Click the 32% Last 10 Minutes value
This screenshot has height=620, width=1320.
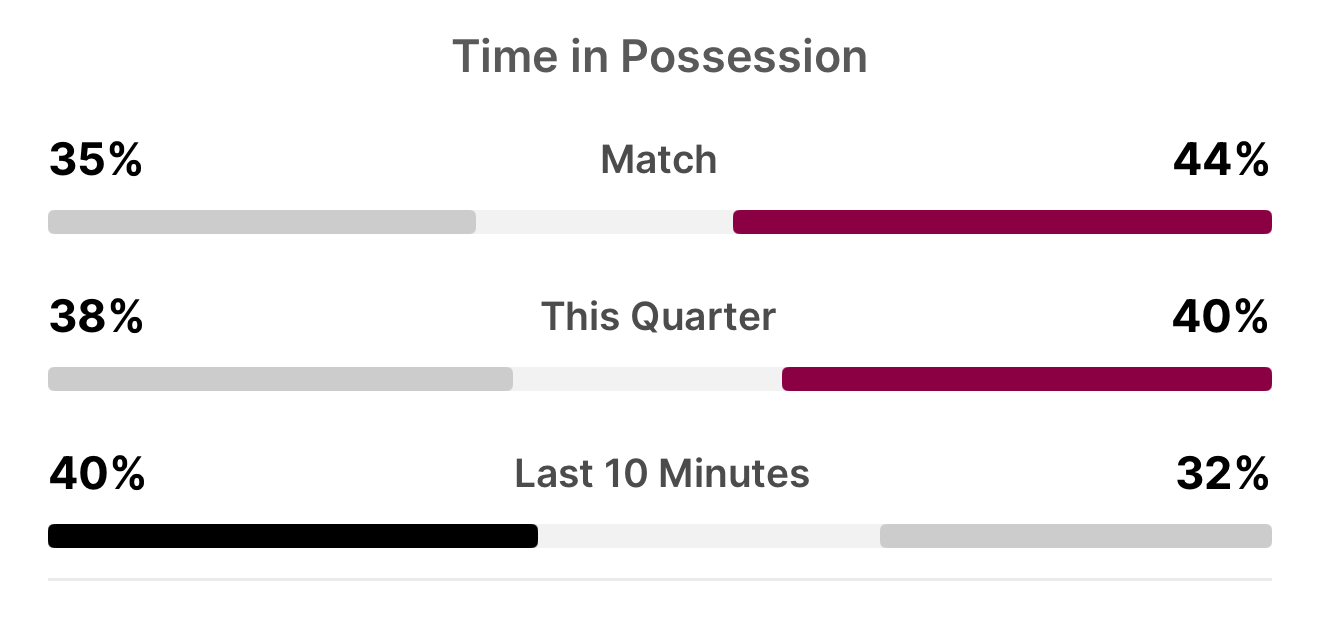coord(1222,474)
